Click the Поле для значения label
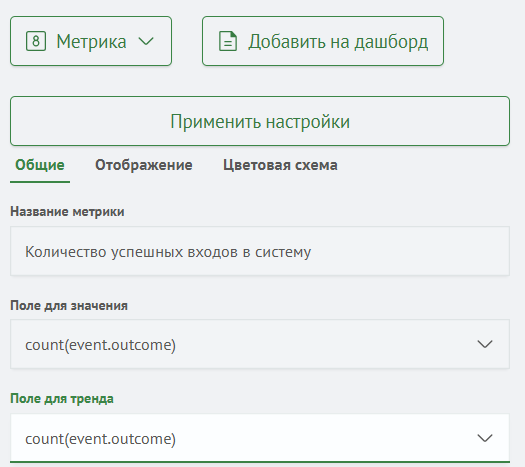525x467 pixels. click(x=69, y=306)
